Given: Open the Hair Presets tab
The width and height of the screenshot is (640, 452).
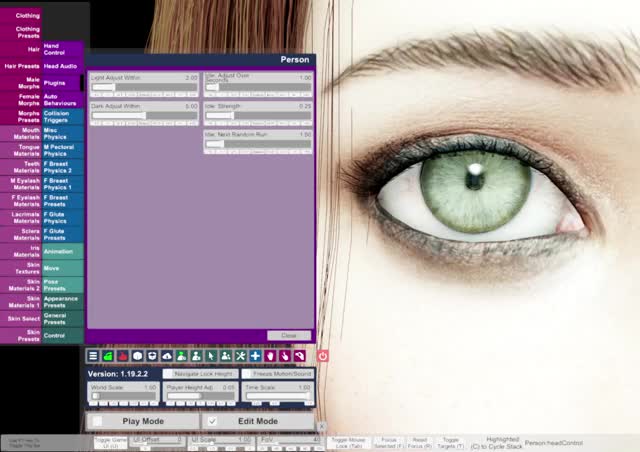Looking at the screenshot, I should [x=21, y=66].
